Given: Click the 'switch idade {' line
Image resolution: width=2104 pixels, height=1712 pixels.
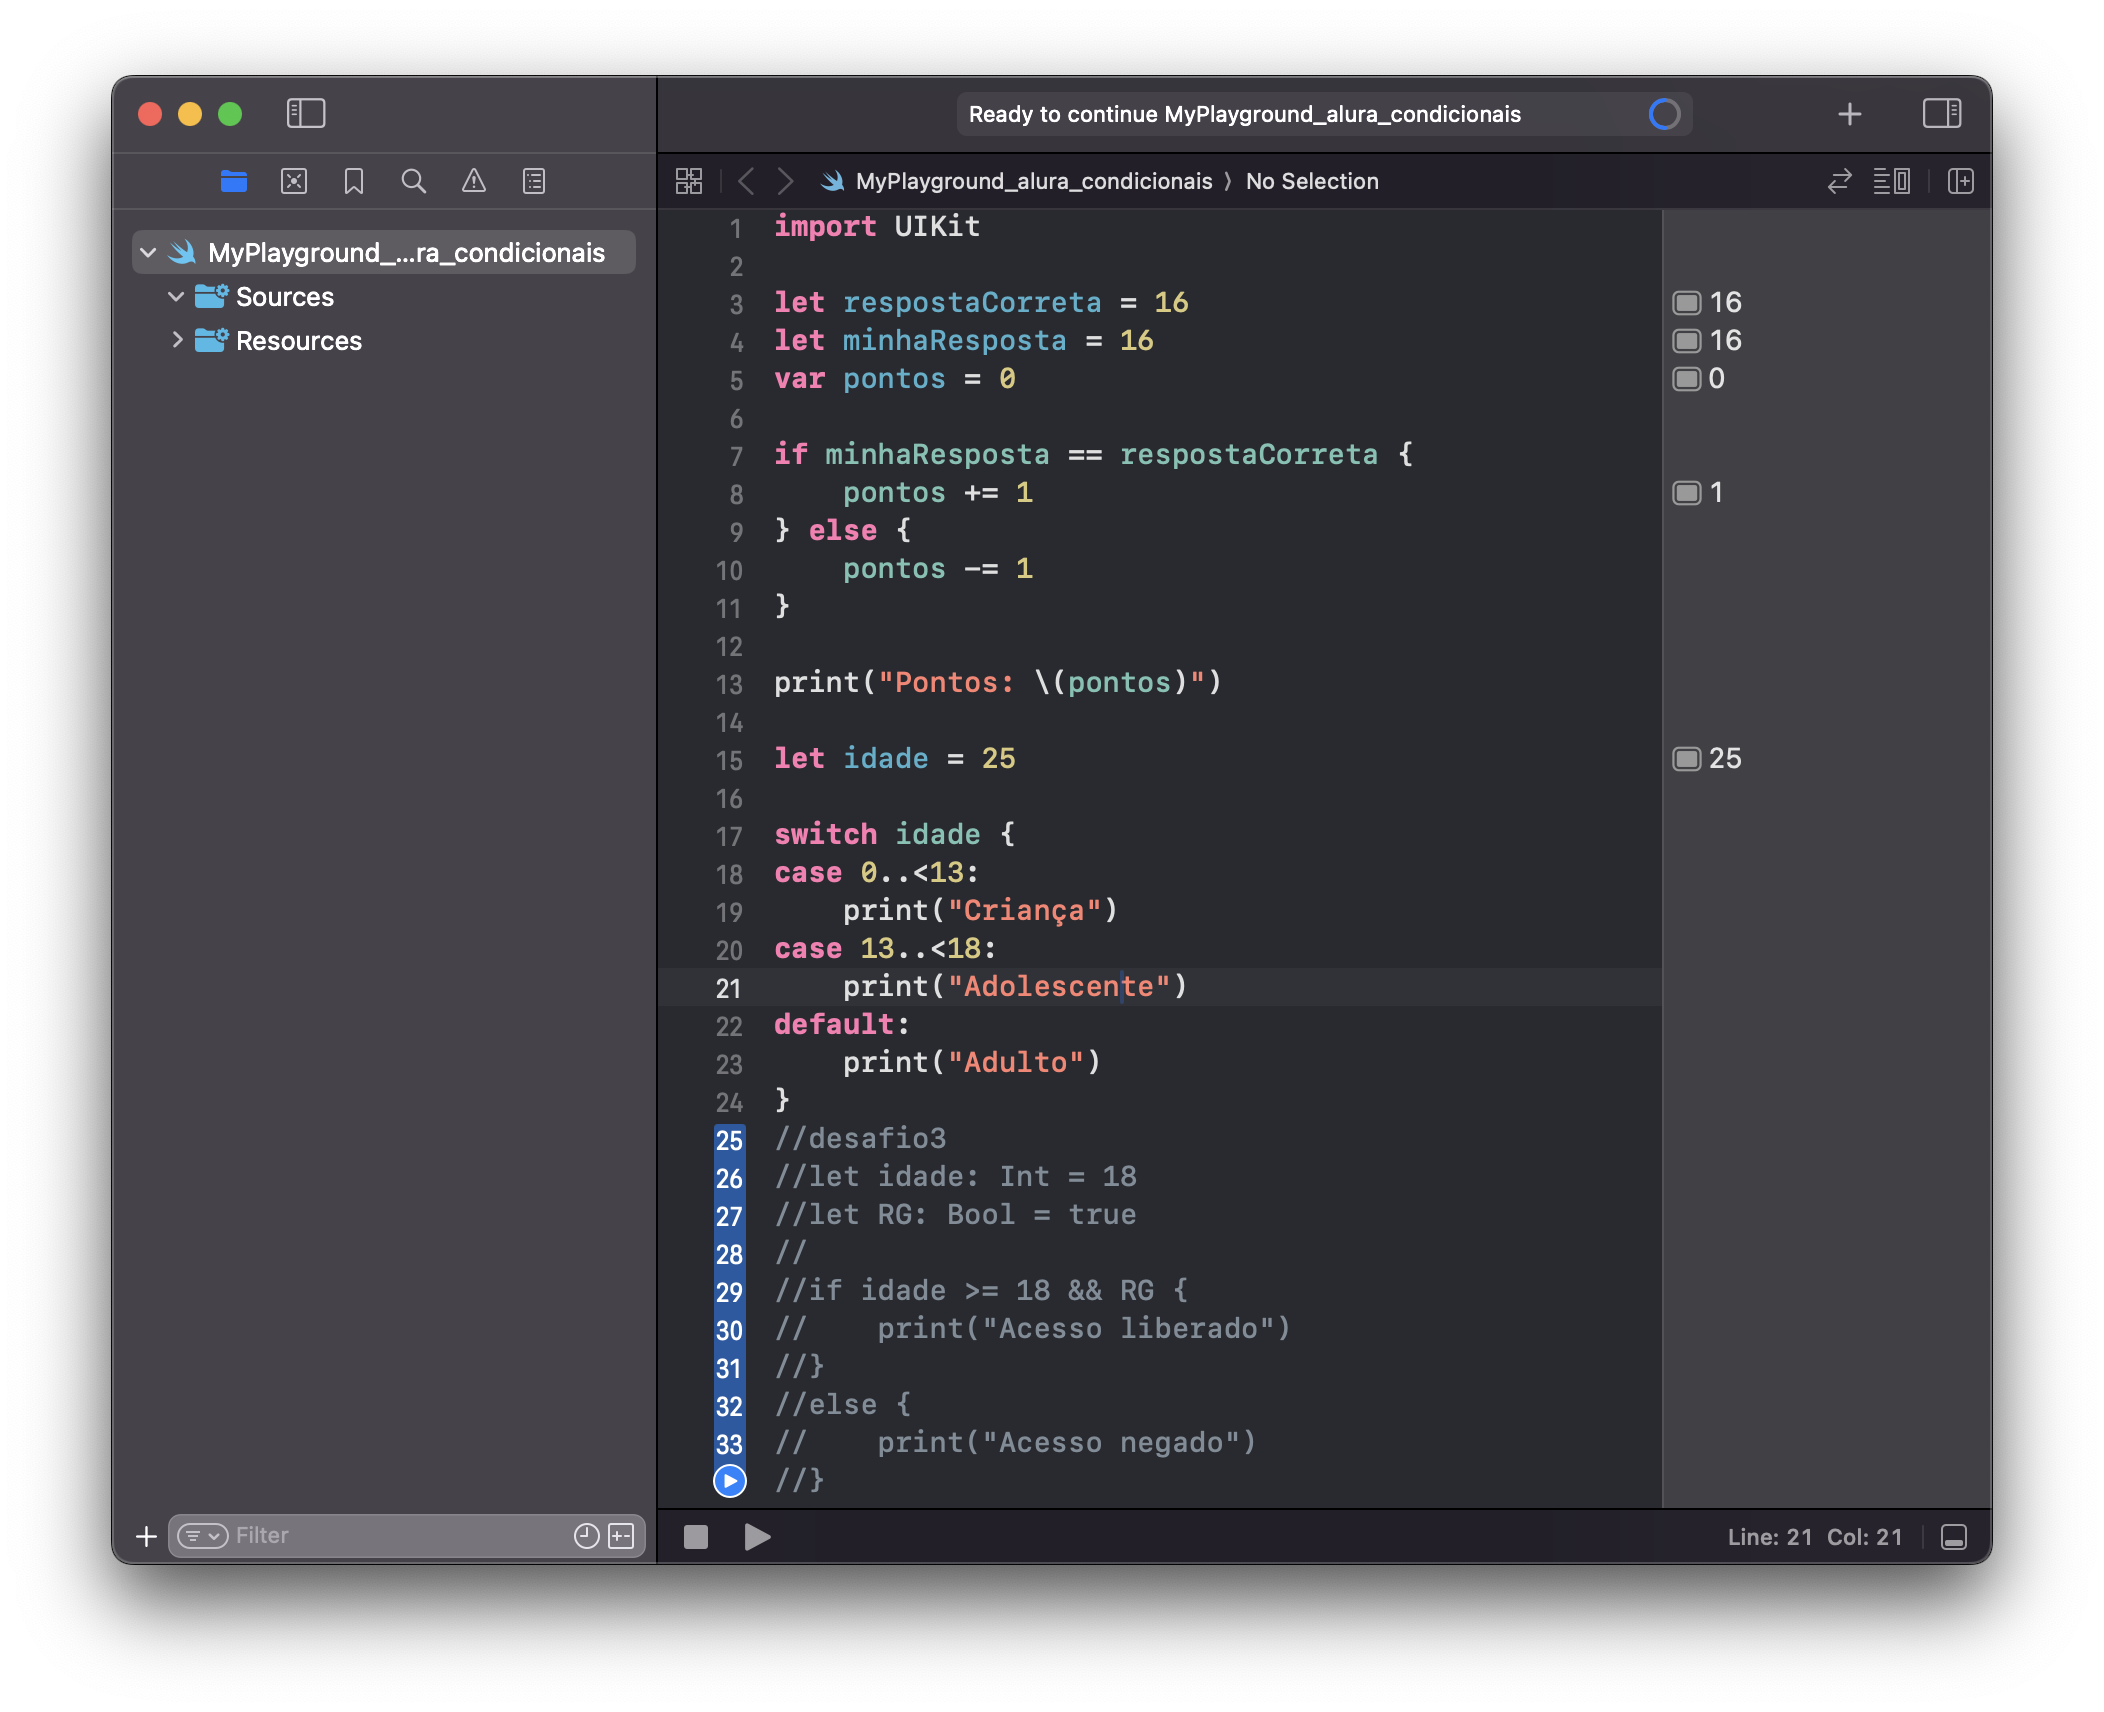Looking at the screenshot, I should coord(895,834).
